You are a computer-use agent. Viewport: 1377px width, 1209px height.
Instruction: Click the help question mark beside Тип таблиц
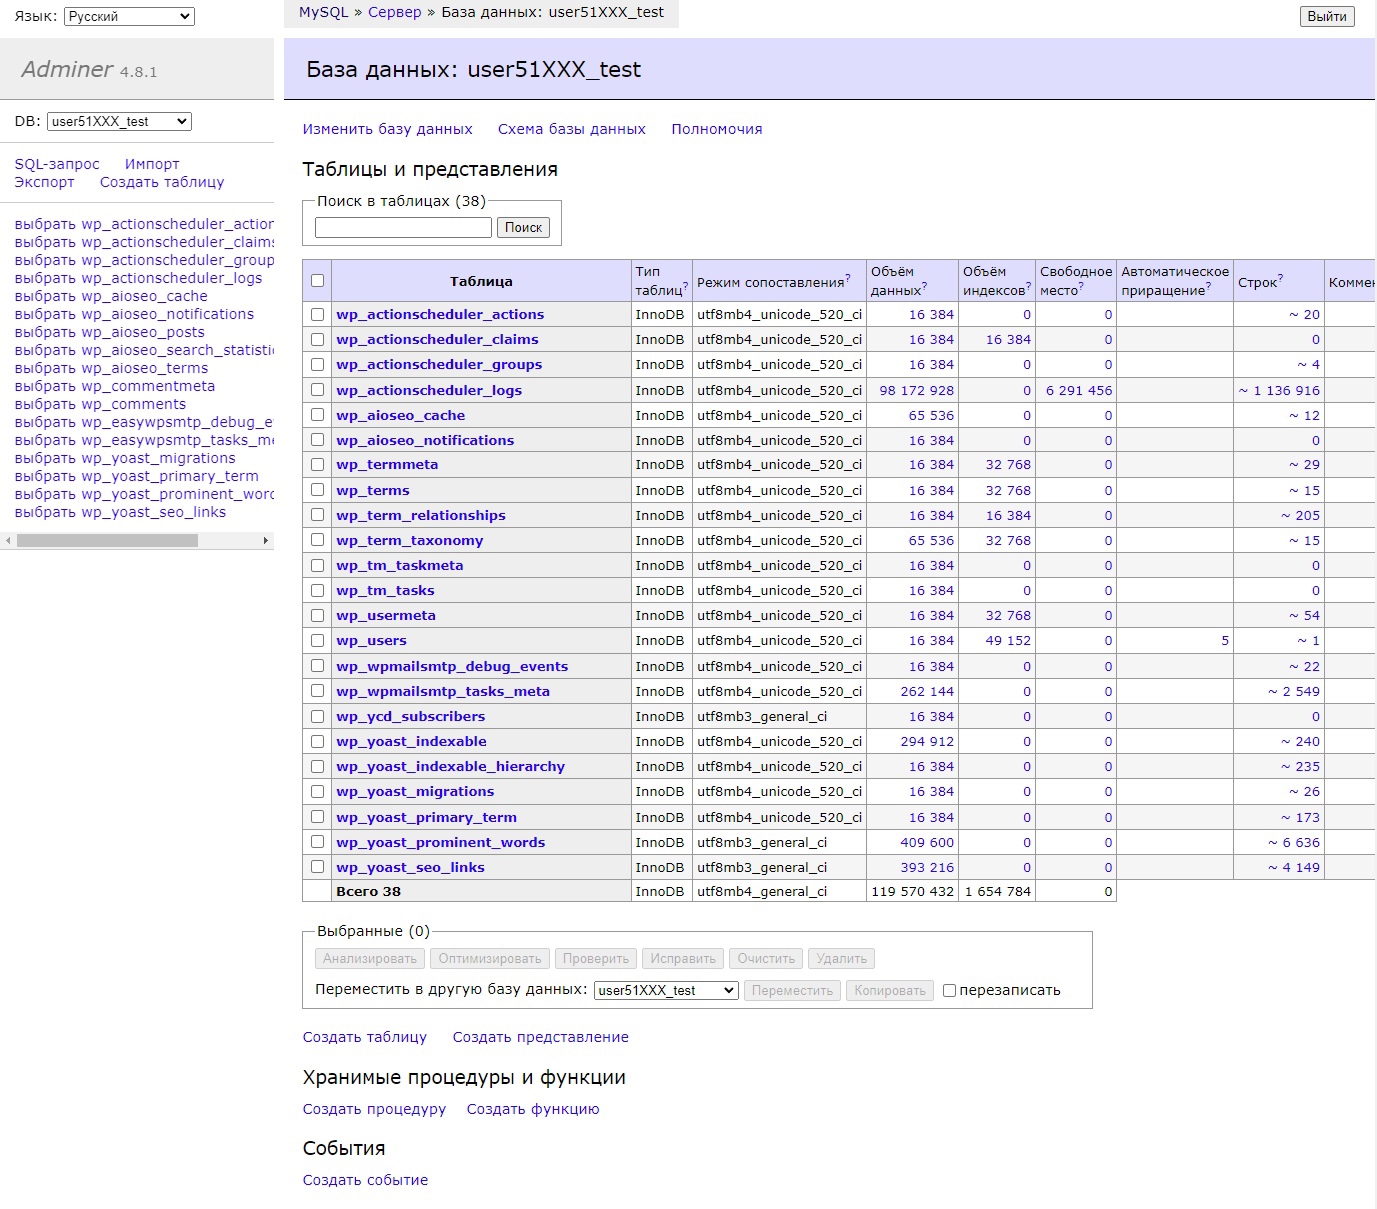click(x=685, y=287)
